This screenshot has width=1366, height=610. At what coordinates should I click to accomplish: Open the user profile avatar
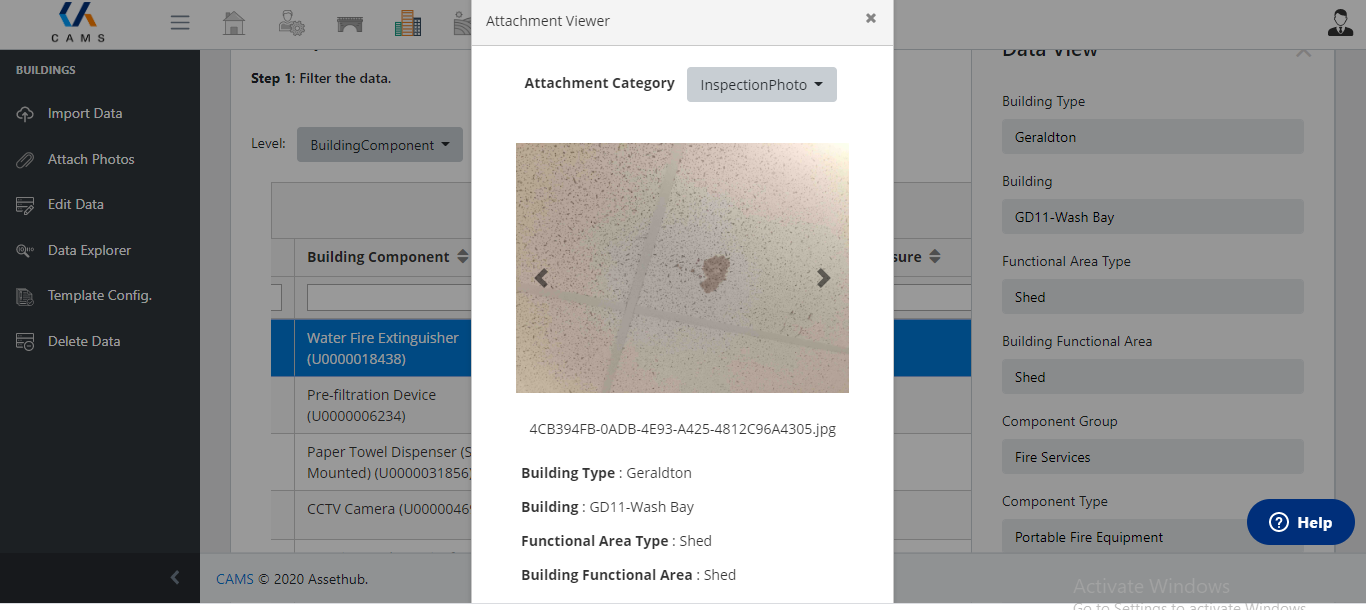click(1340, 23)
